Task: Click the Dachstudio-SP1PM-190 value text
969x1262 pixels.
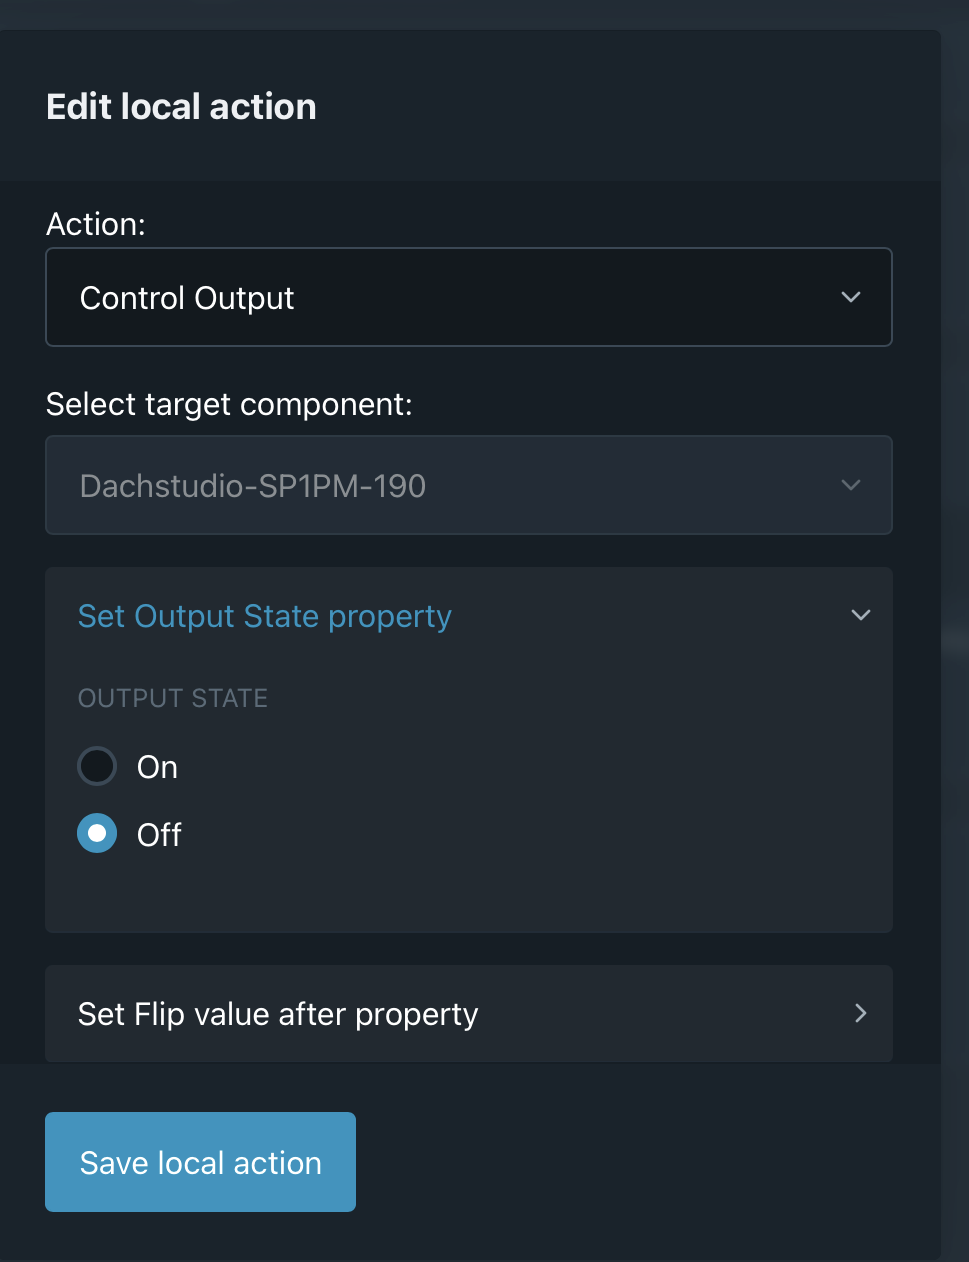Action: (253, 486)
